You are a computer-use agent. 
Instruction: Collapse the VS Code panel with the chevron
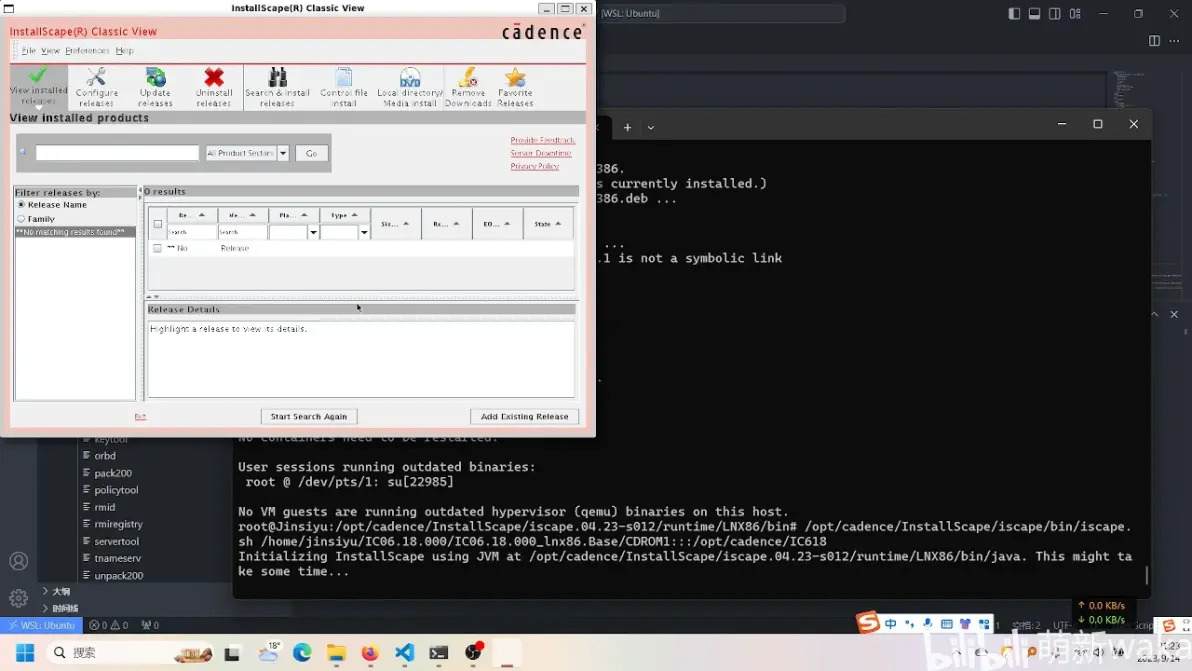click(1154, 315)
